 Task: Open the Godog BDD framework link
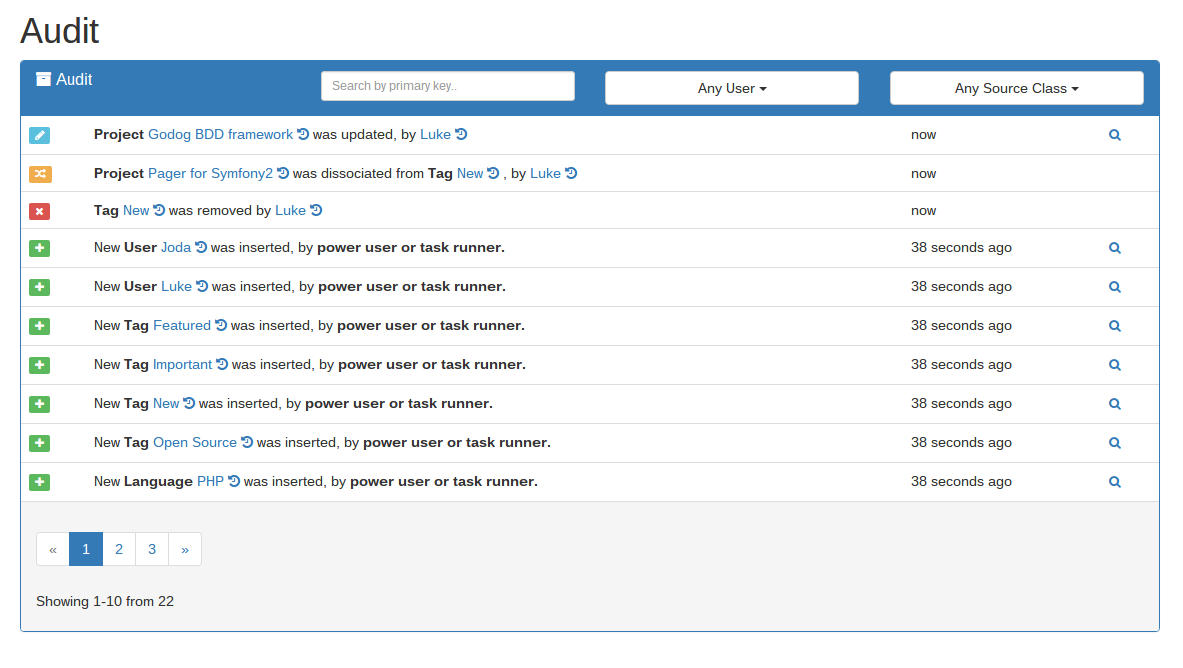tap(220, 134)
